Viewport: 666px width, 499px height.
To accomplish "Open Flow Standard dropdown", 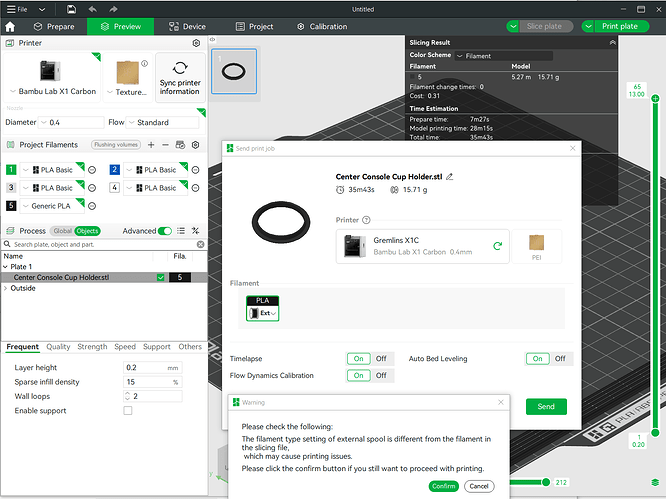I will (163, 122).
